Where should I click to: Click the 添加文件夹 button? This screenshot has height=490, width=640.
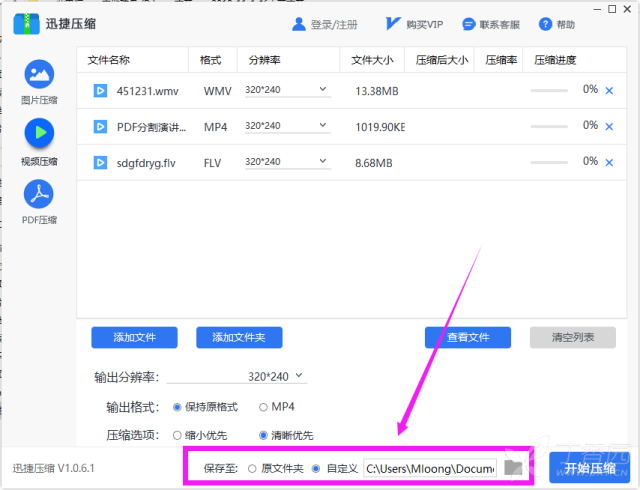click(239, 337)
